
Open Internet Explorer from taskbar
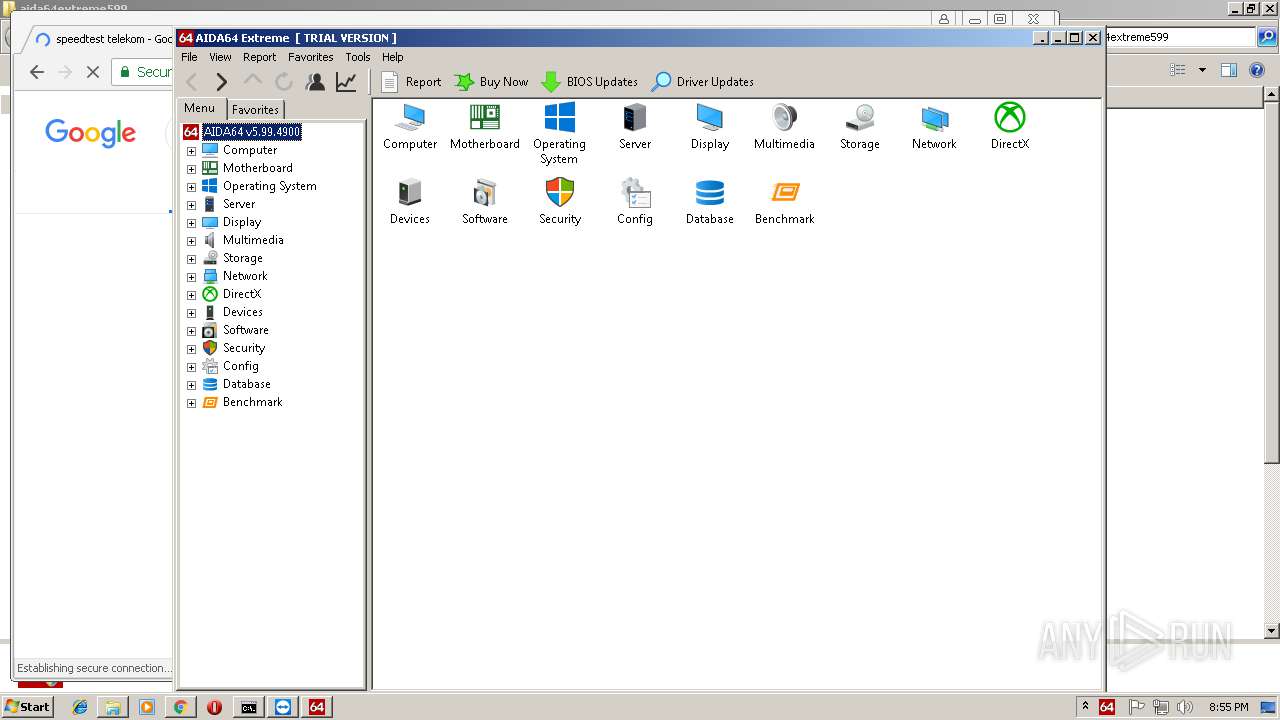point(80,707)
